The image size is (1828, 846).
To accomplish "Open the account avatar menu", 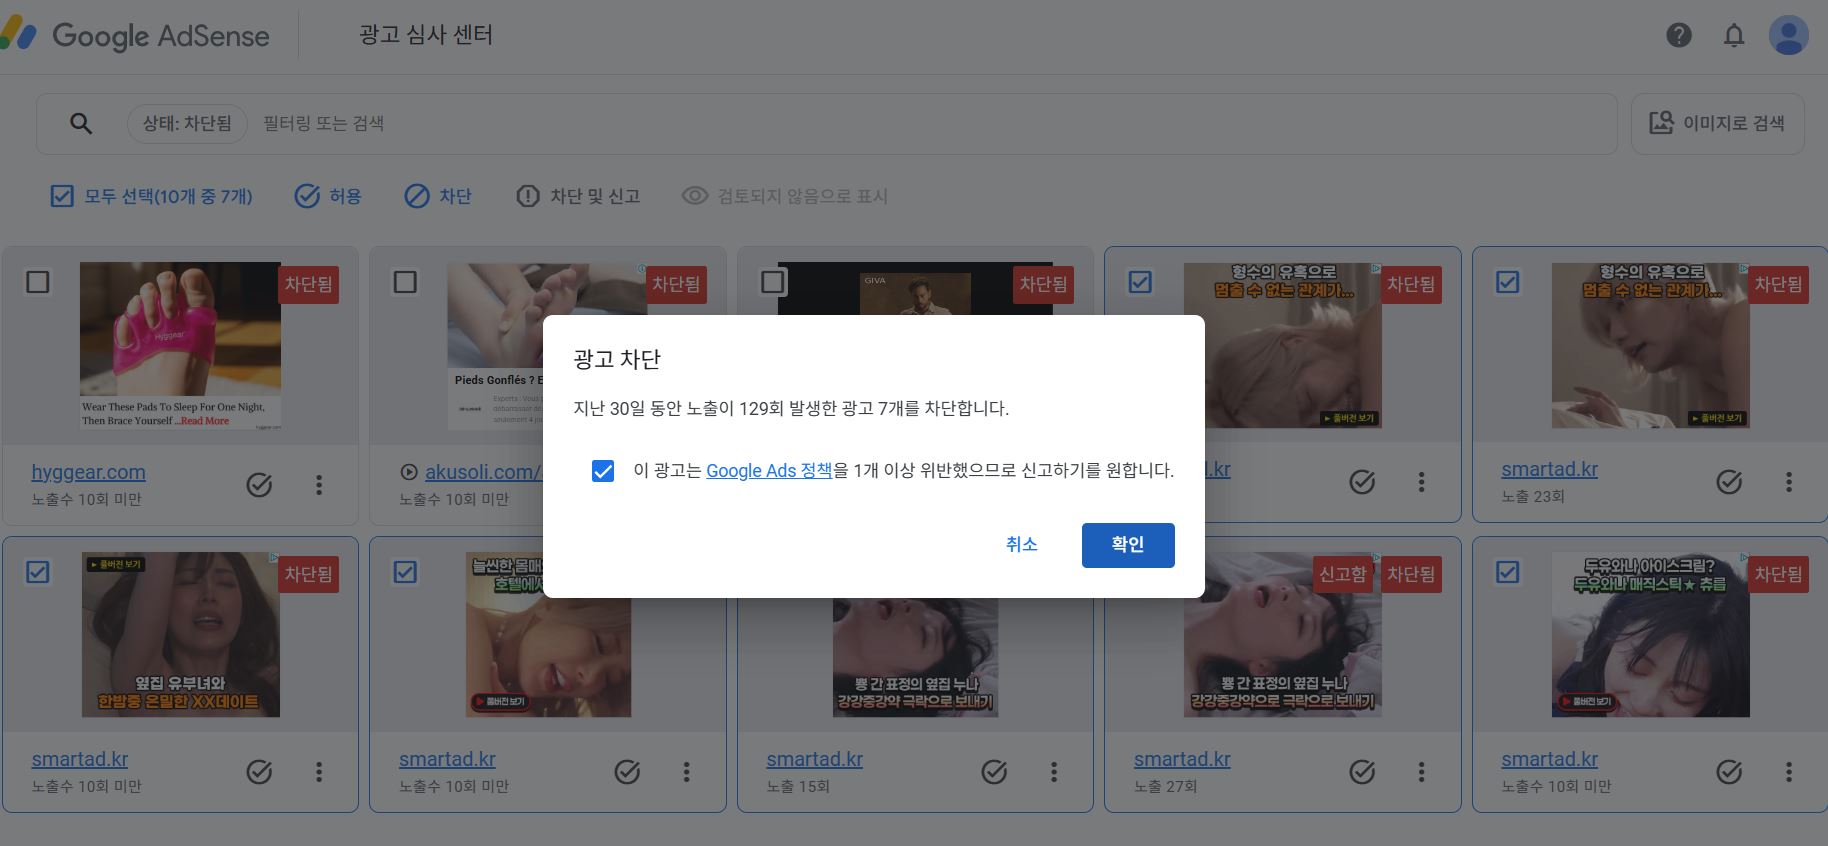I will 1788,36.
